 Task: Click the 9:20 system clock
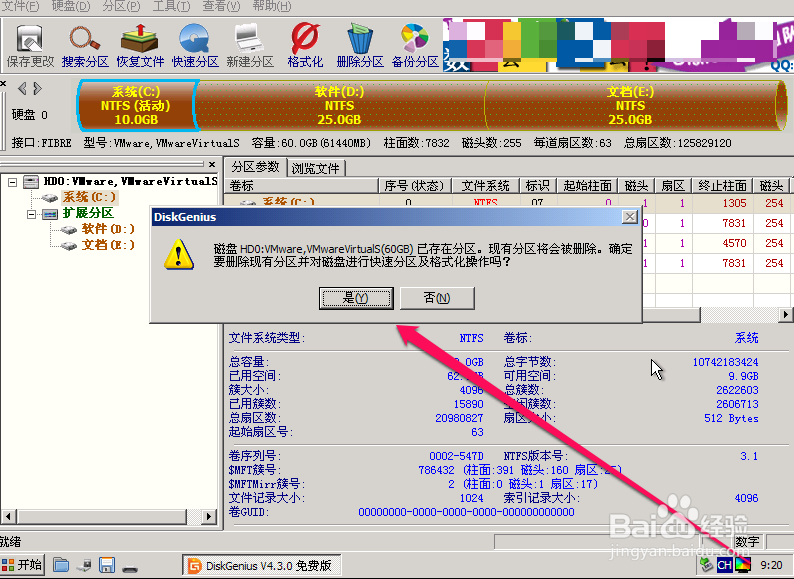pyautogui.click(x=771, y=565)
